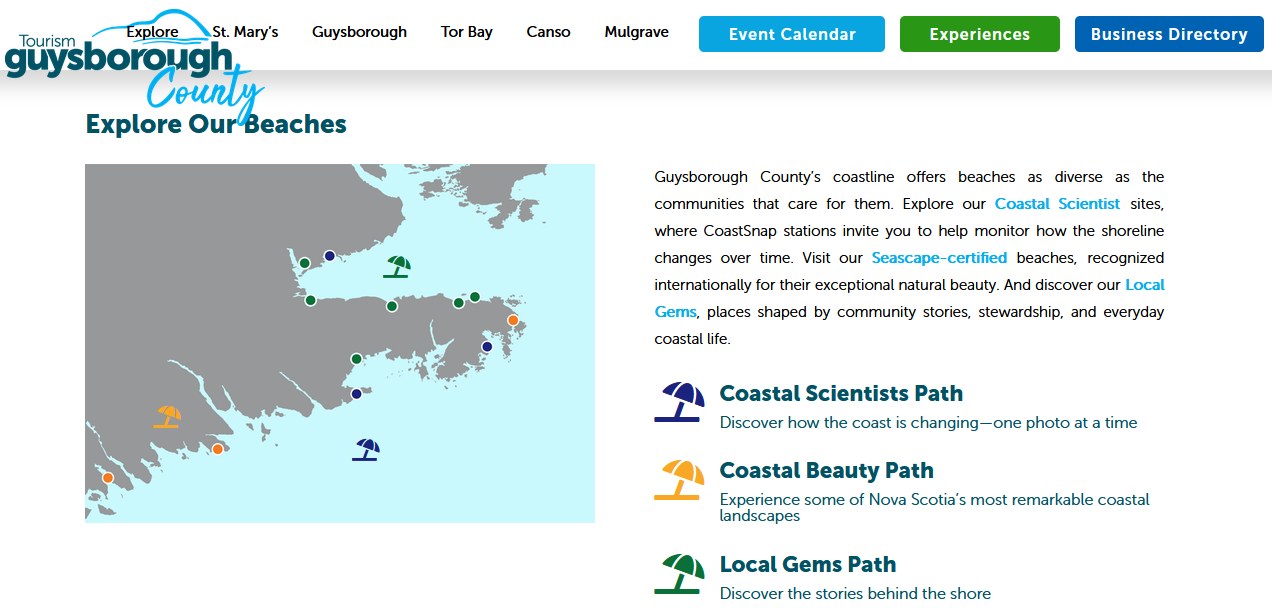Click the green Experiences button
The height and width of the screenshot is (608, 1272).
pos(979,34)
